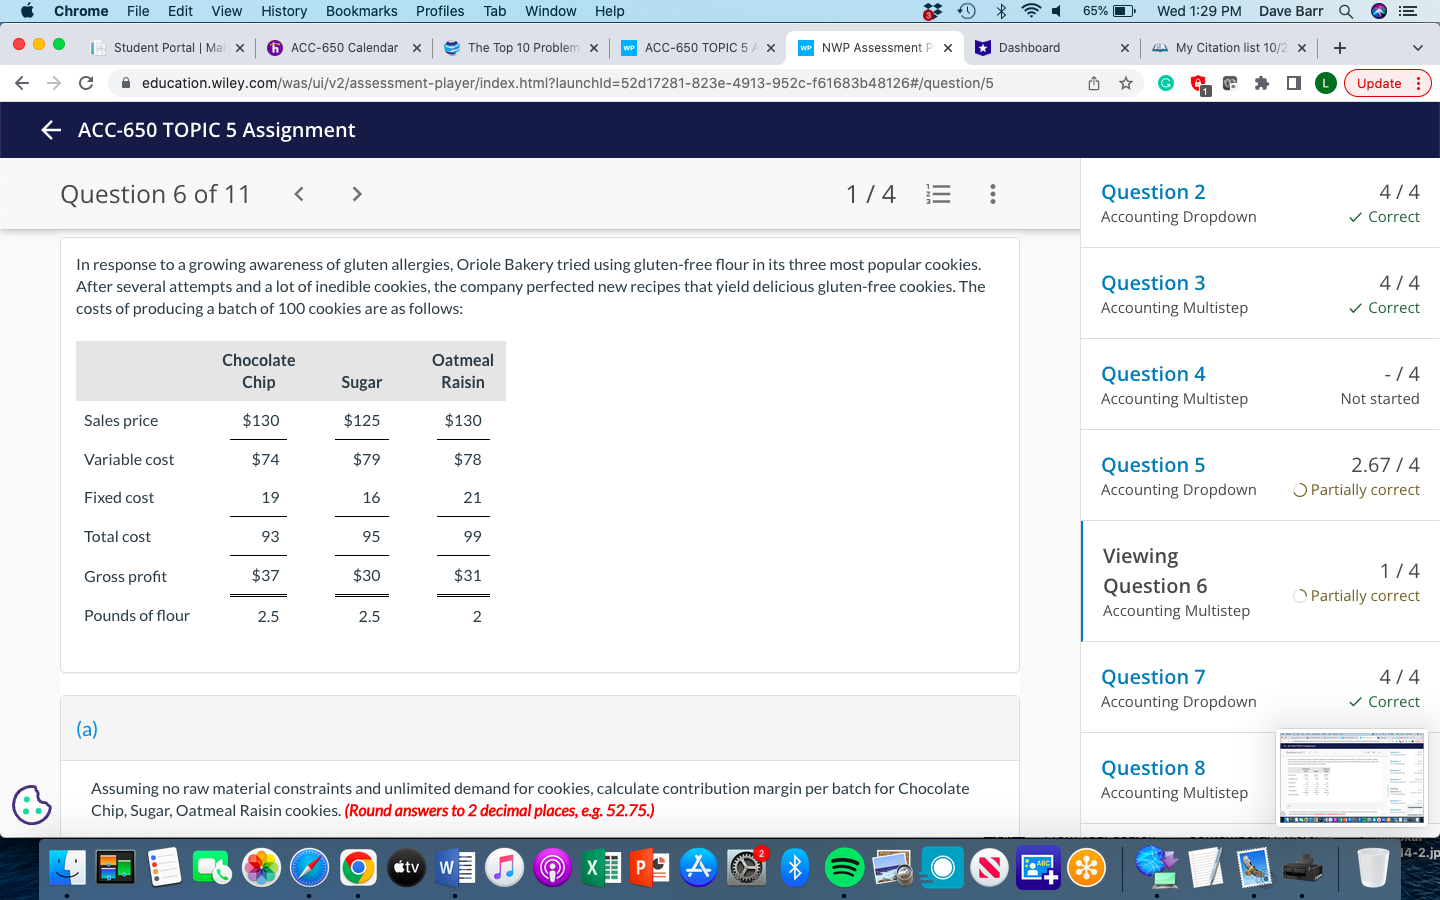The height and width of the screenshot is (900, 1440).
Task: Open Spotify from the Dock
Action: (844, 868)
